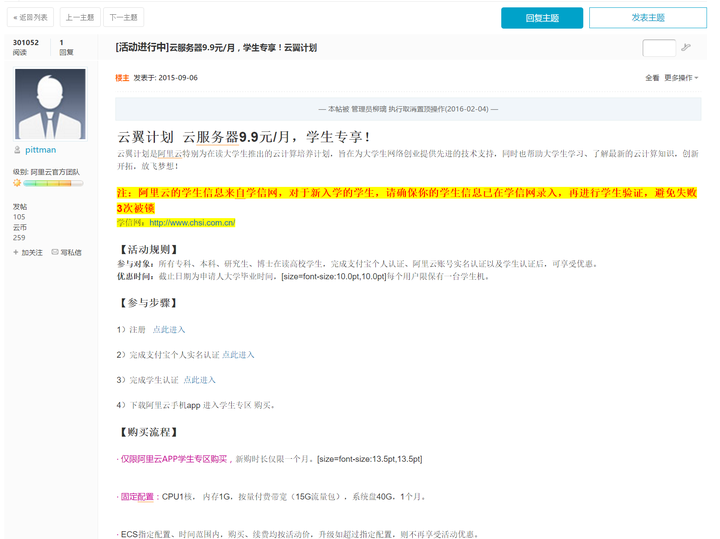Click step 4 下载阿里云手机app text
The image size is (720, 539).
coord(196,405)
